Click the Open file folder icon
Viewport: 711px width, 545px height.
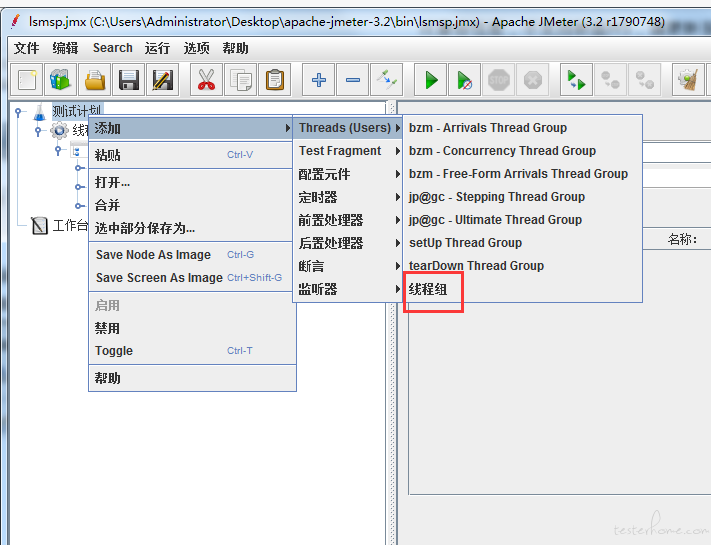pos(94,80)
